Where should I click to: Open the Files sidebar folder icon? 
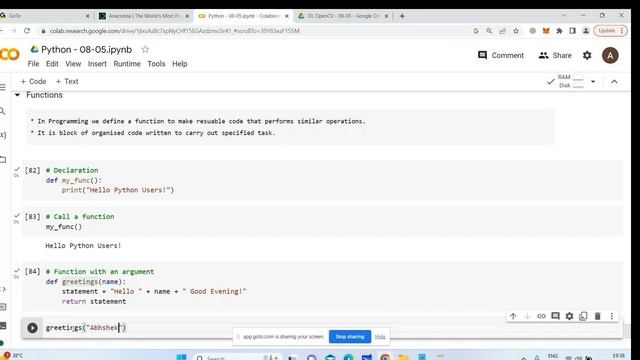3,159
